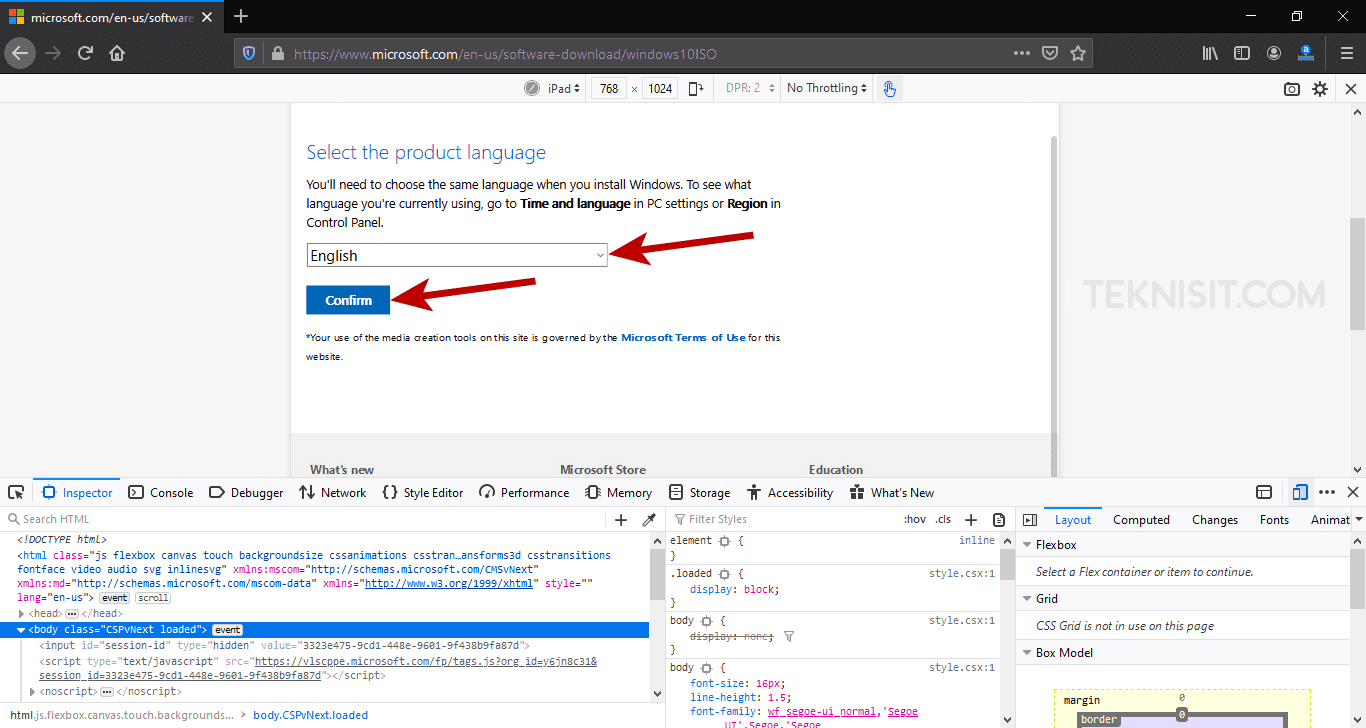Take a screenshot of the viewport

[1292, 89]
